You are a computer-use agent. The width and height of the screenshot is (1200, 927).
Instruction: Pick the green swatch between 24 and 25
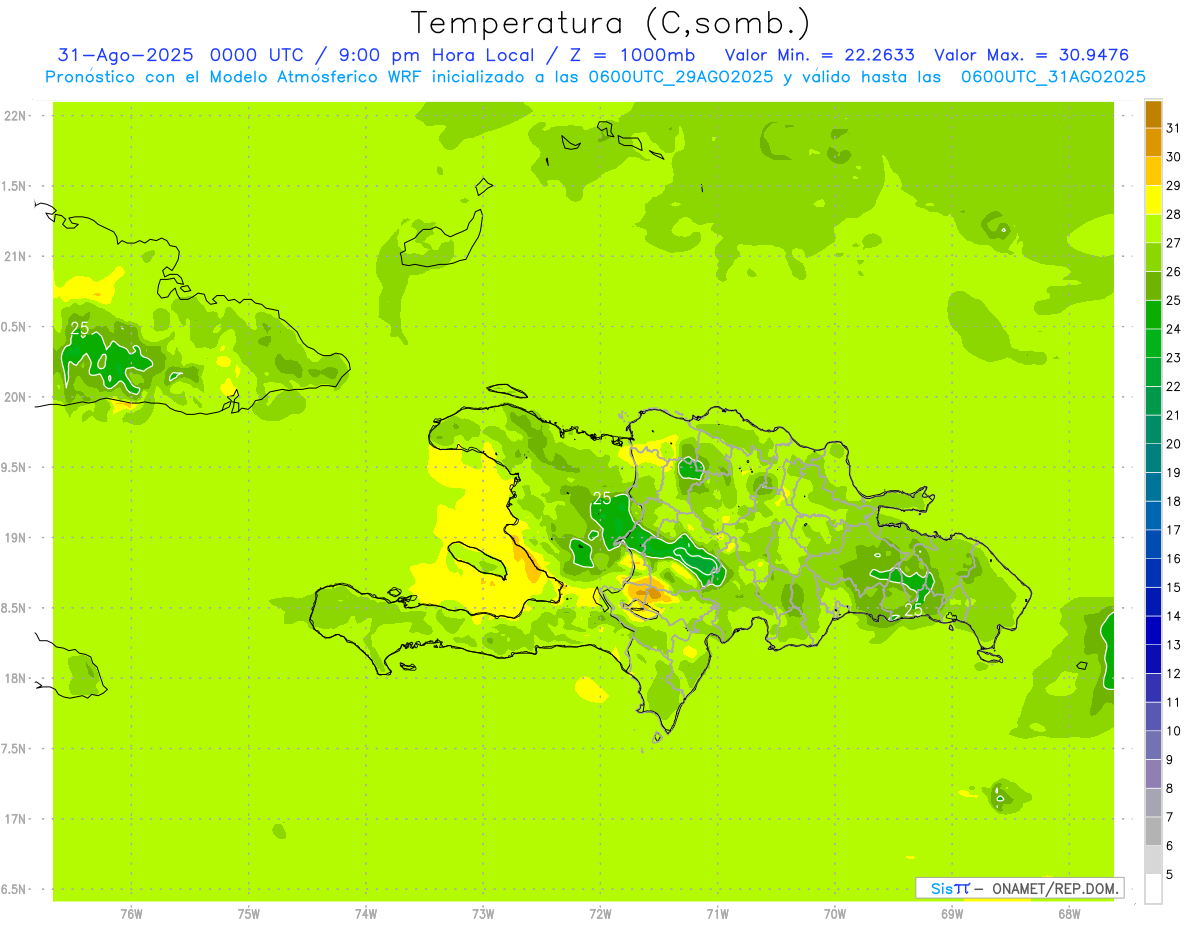[x=1153, y=315]
